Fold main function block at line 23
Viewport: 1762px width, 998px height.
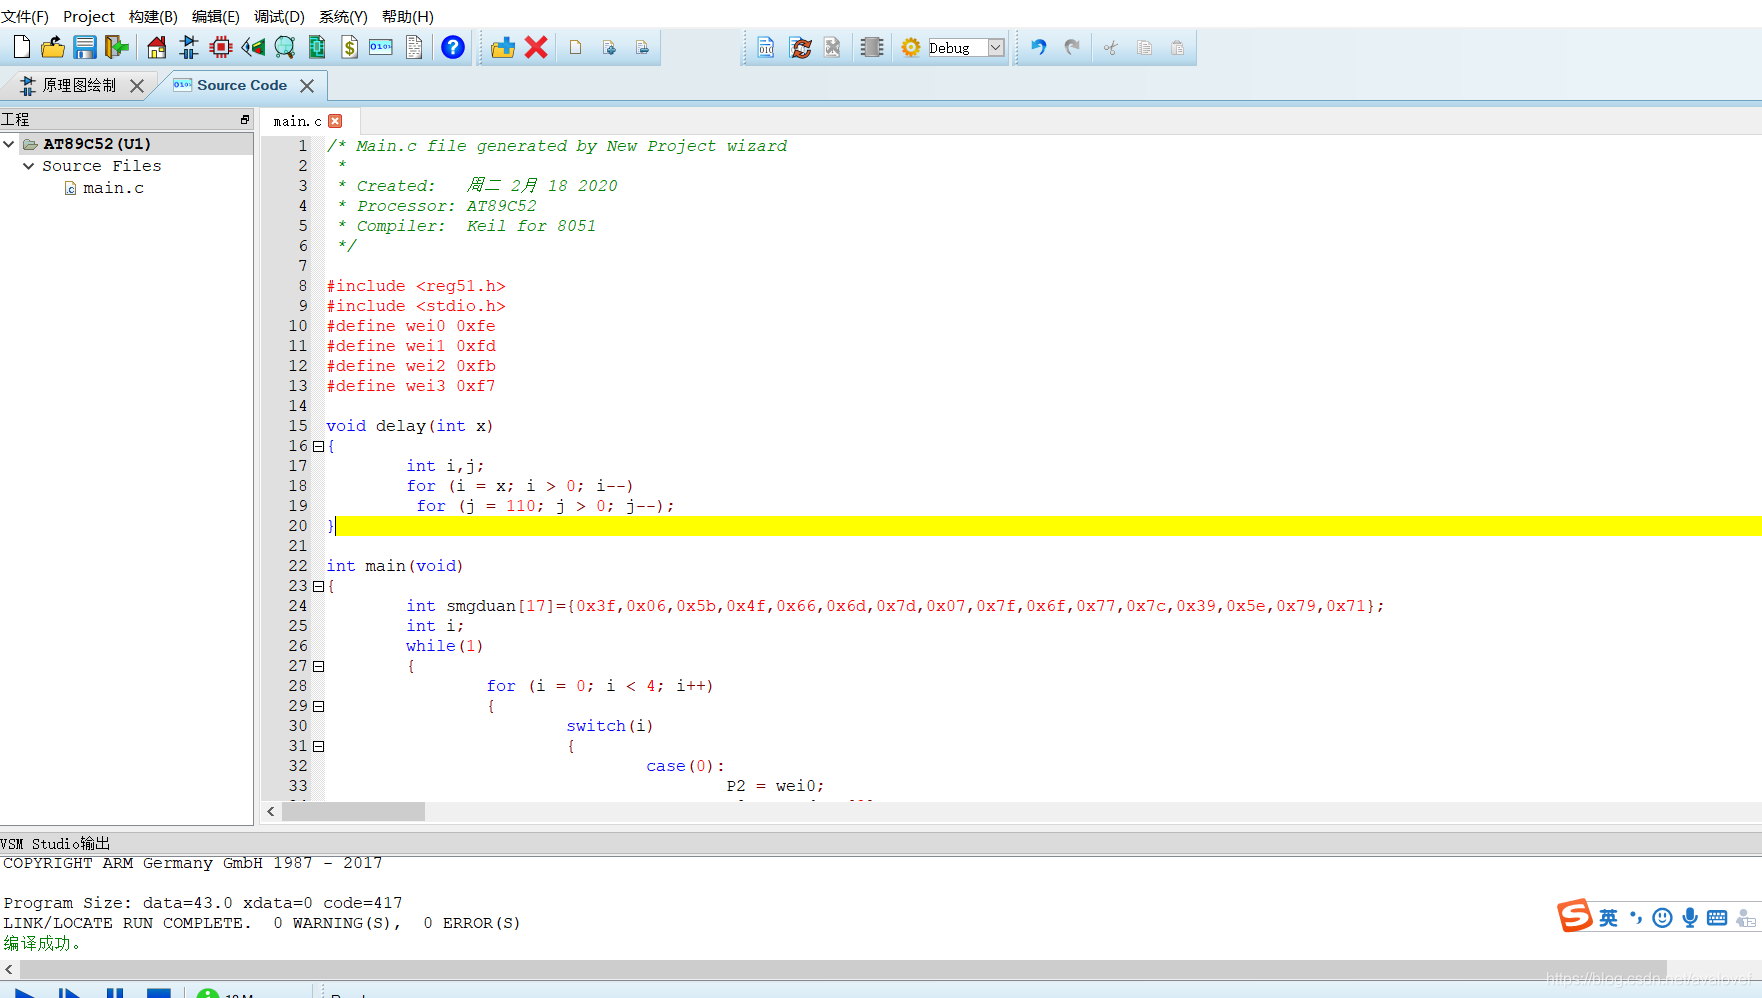[x=318, y=586]
